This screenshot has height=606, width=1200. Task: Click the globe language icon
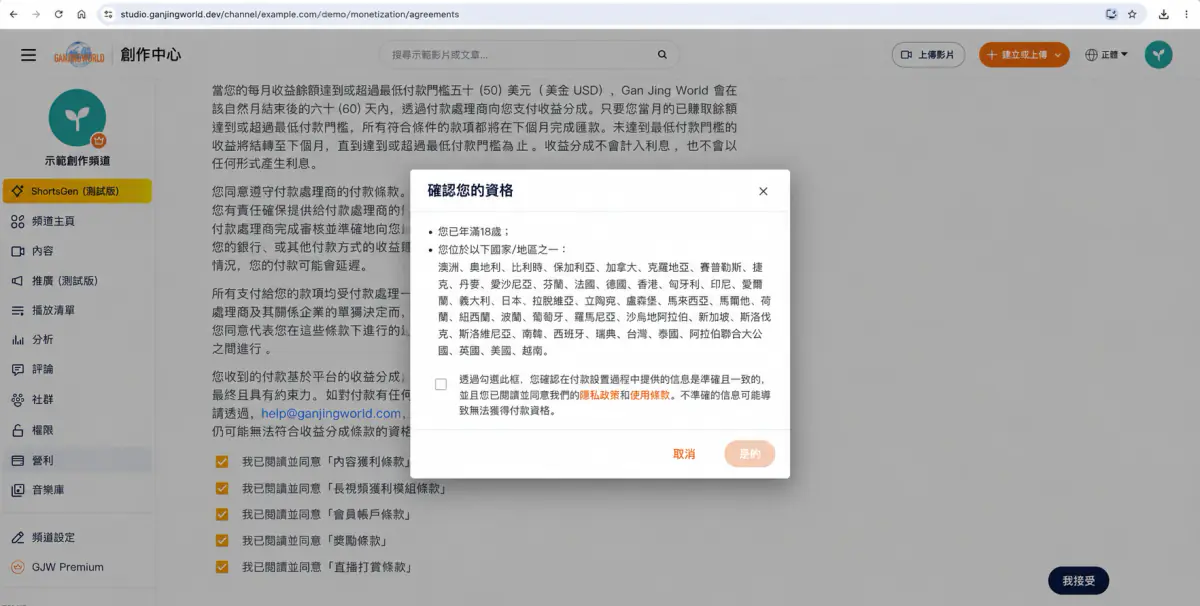(x=1091, y=55)
